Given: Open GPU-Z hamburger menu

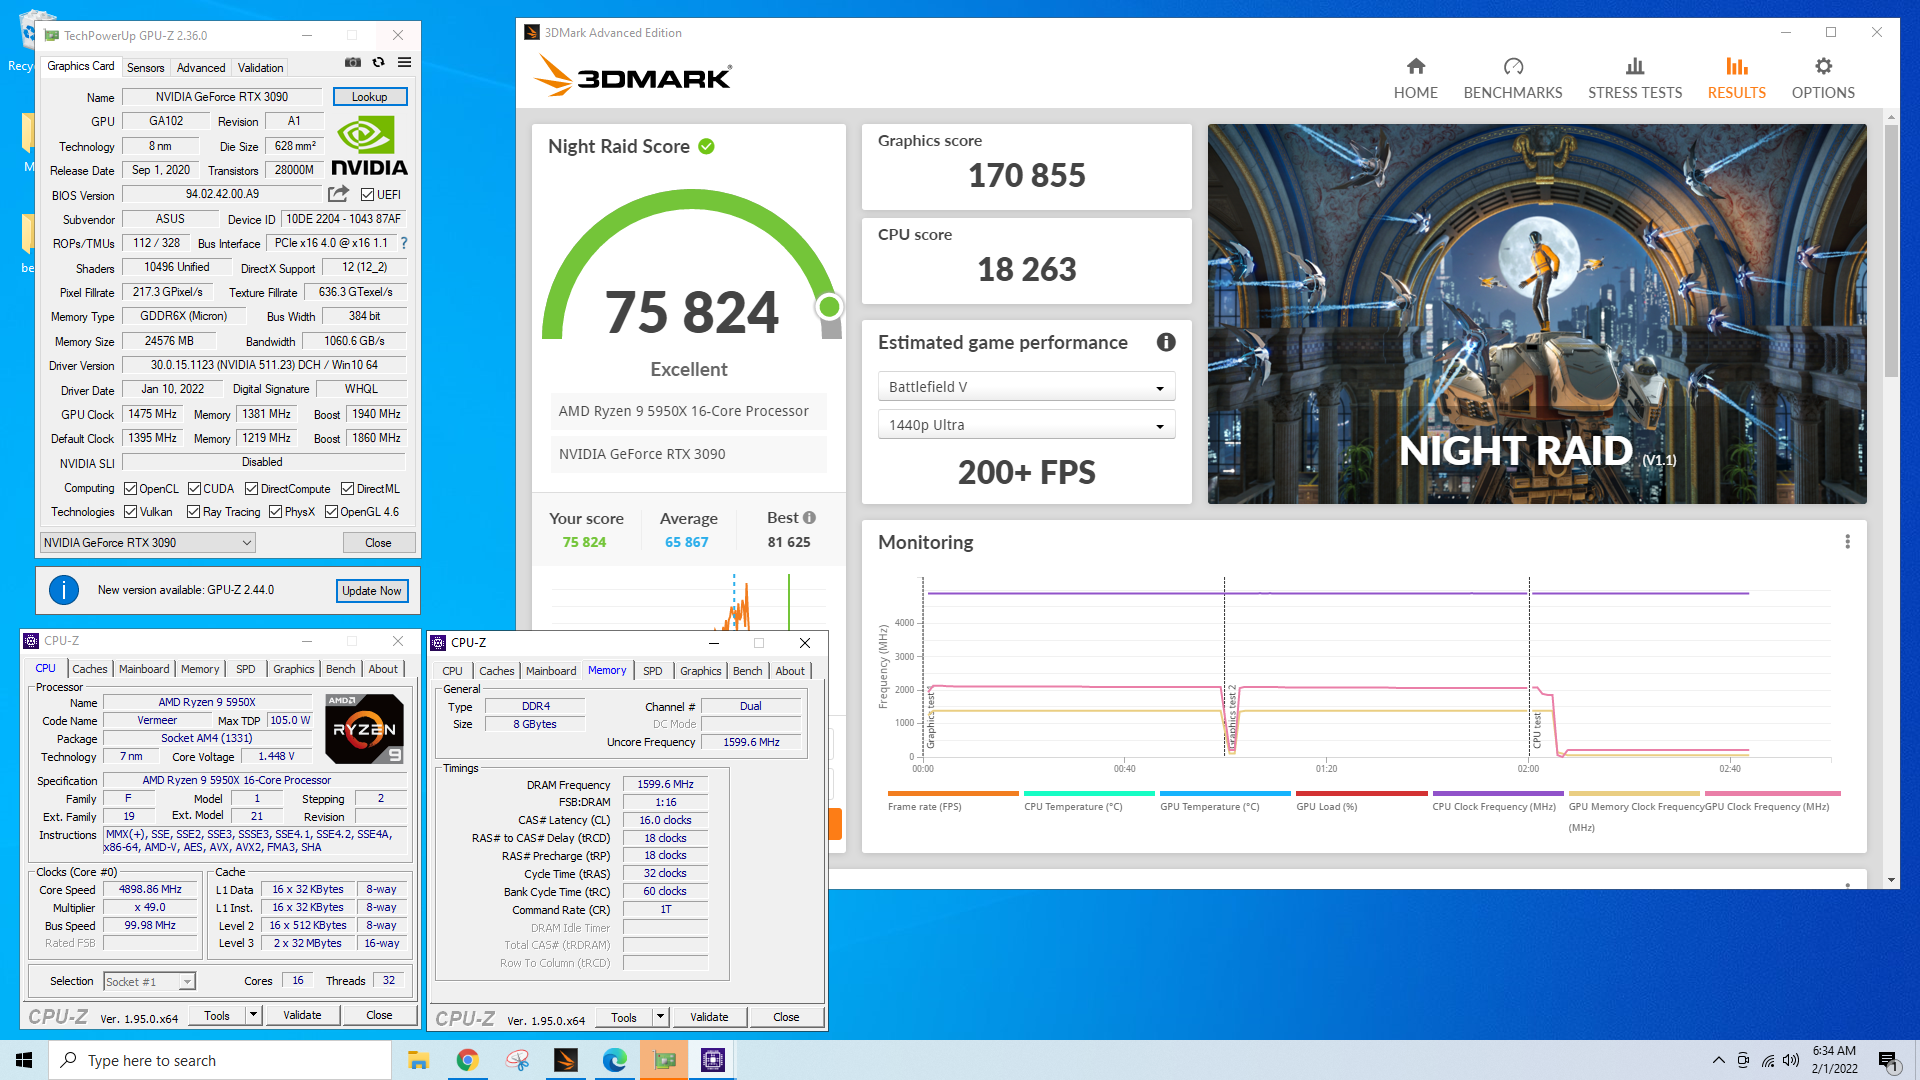Looking at the screenshot, I should click(404, 62).
